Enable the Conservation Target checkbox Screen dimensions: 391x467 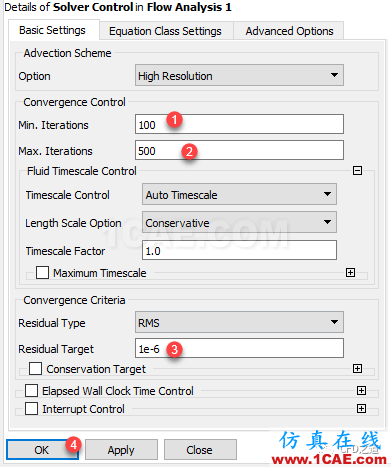pyautogui.click(x=35, y=369)
